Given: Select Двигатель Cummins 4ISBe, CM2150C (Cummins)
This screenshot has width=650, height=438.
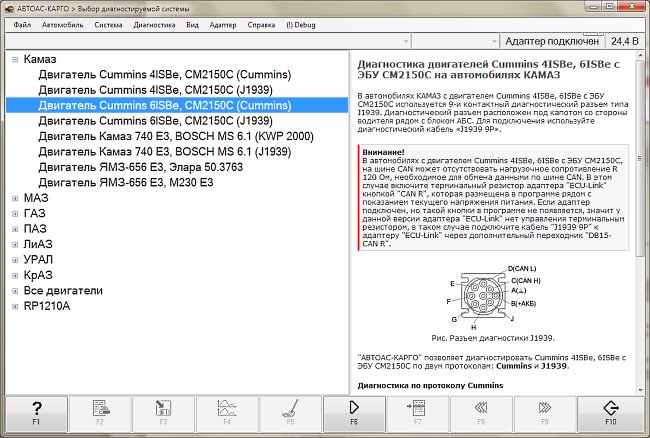Looking at the screenshot, I should click(x=165, y=75).
